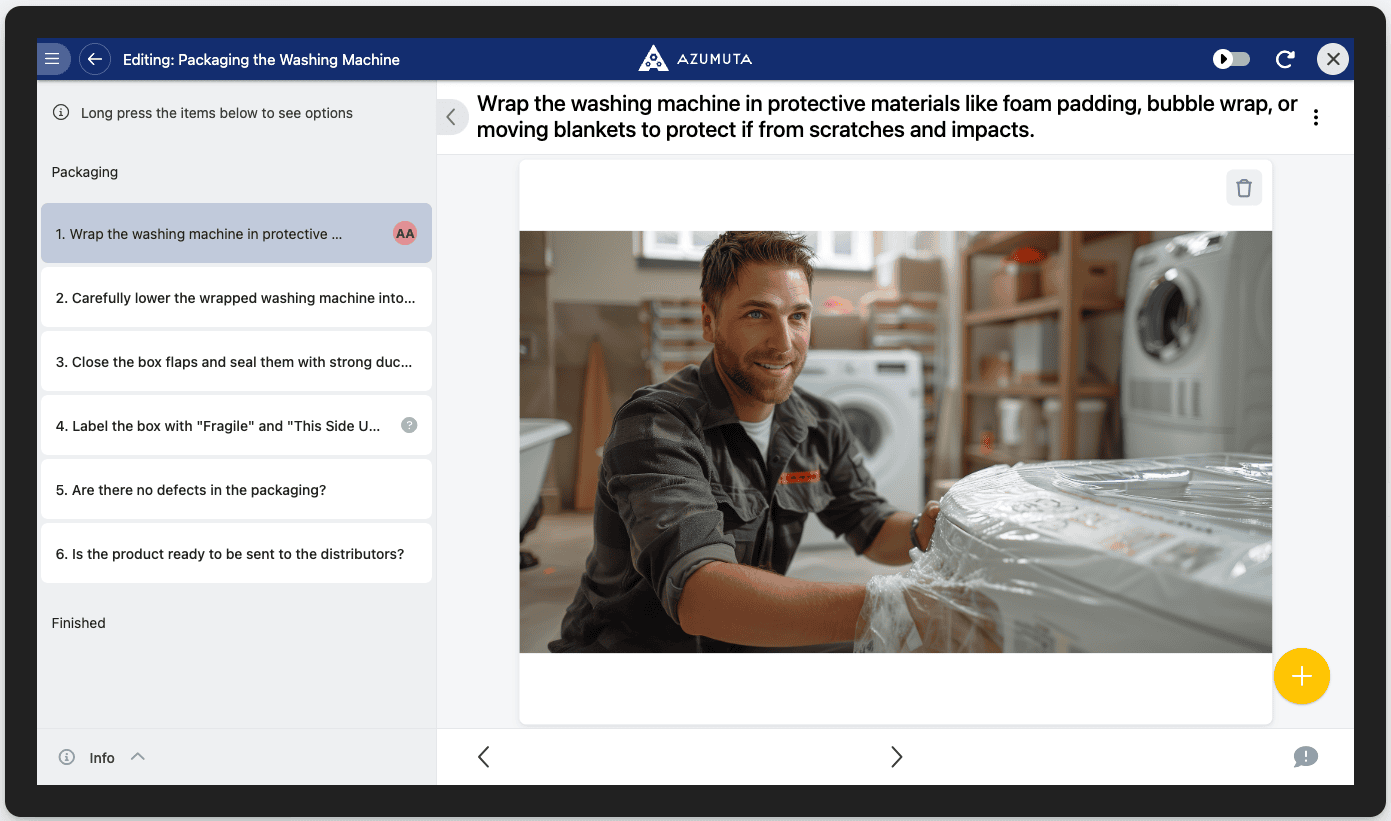Click the back arrow button
The height and width of the screenshot is (821, 1391).
click(95, 59)
